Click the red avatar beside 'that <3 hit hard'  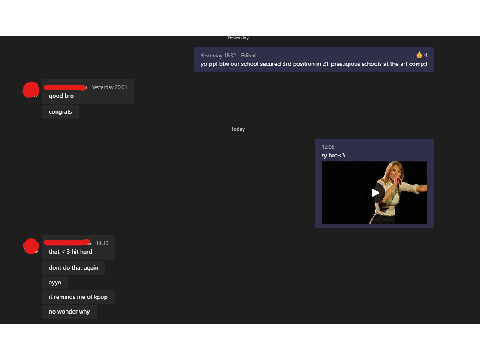(31, 246)
